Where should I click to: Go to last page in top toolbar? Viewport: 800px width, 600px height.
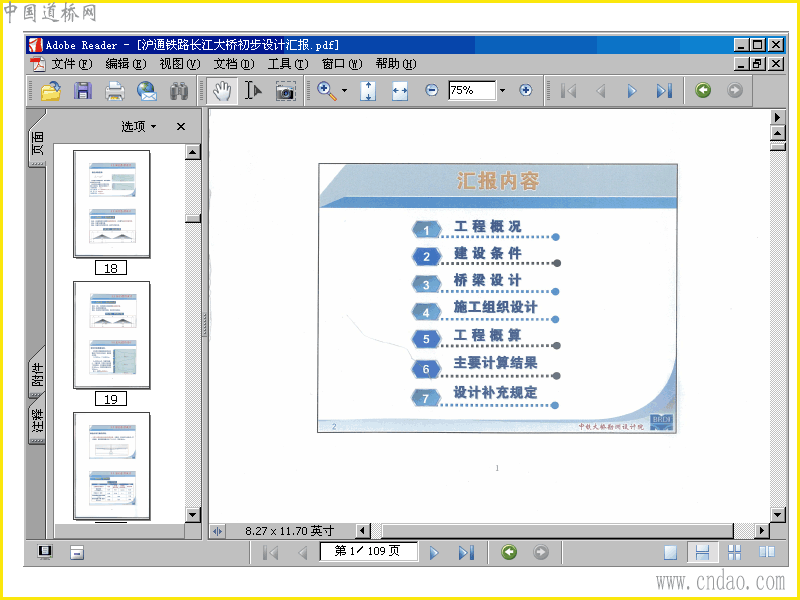[663, 91]
